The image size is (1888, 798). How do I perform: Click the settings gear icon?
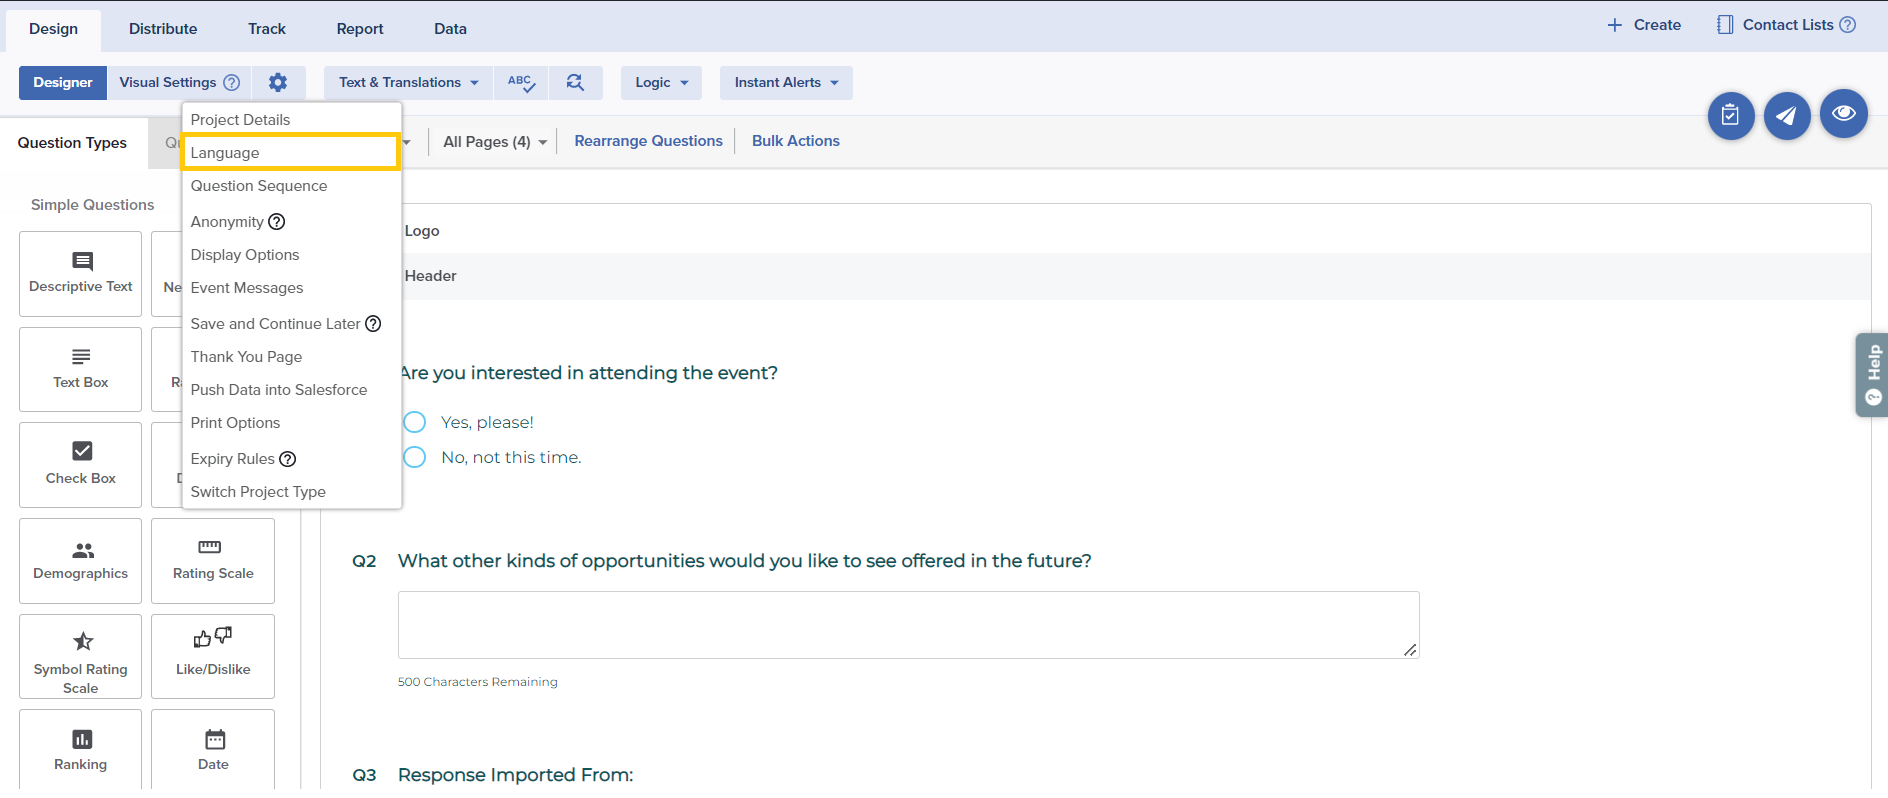[278, 83]
